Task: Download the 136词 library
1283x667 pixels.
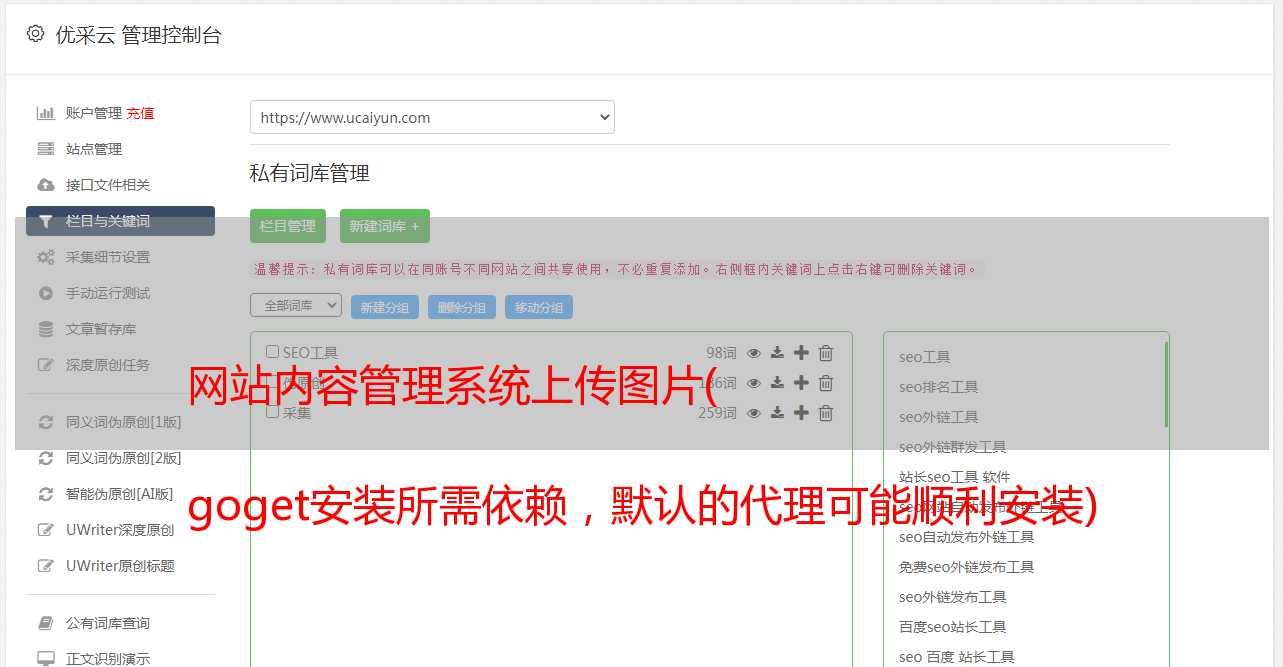Action: point(777,383)
